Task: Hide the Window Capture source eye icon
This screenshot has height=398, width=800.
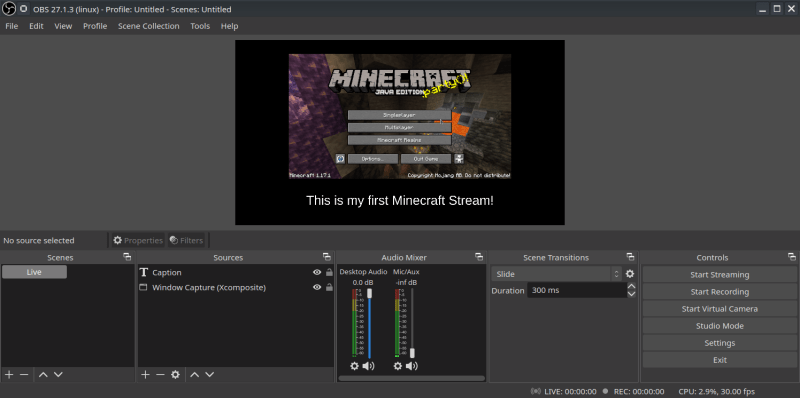Action: [x=317, y=287]
